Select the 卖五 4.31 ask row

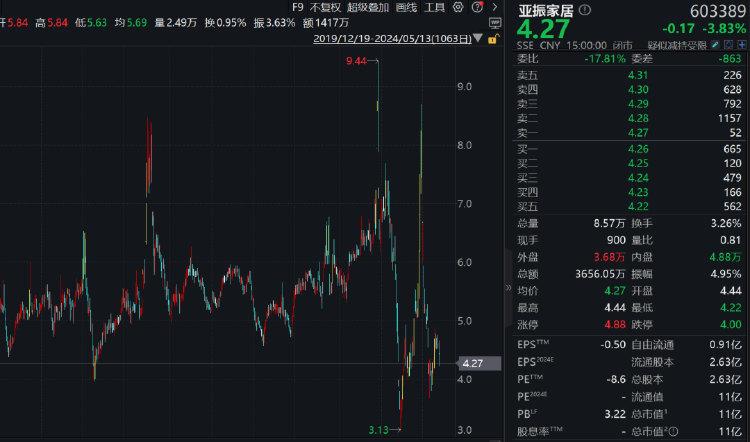[629, 75]
